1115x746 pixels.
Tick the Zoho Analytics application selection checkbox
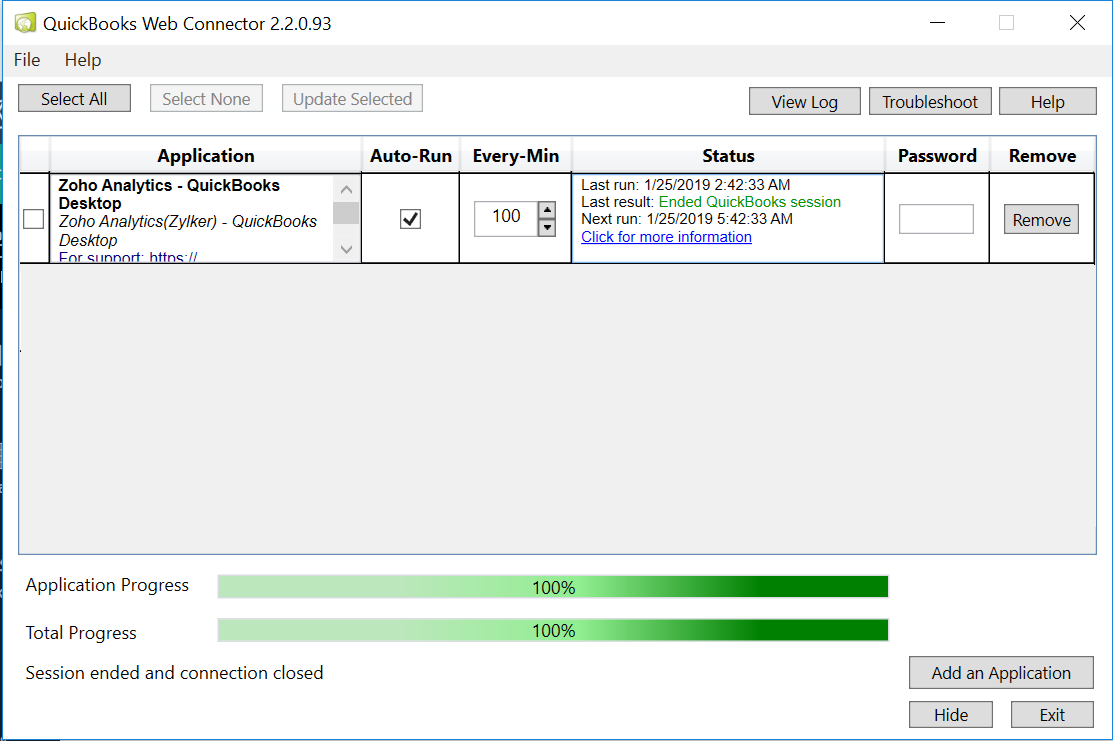(33, 219)
